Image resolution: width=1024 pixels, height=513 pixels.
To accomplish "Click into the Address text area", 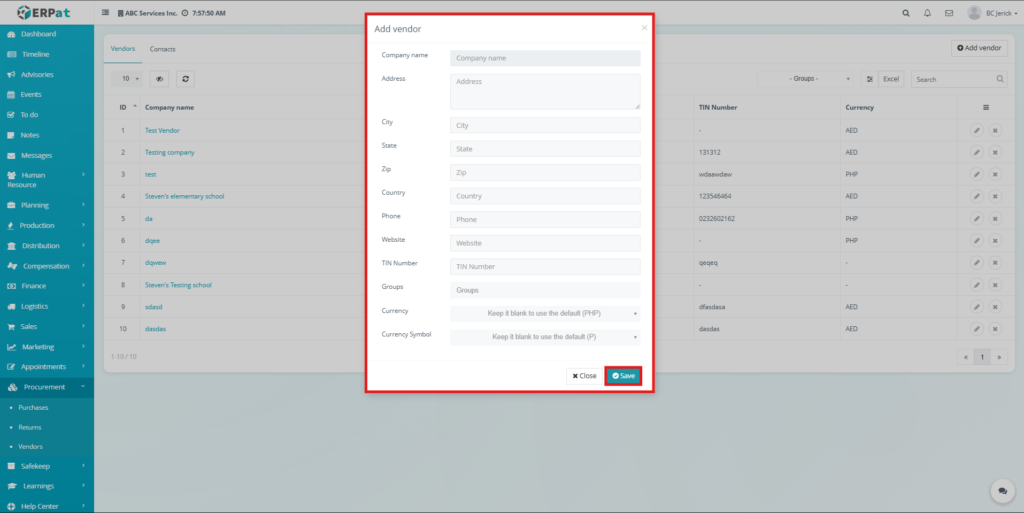I will tap(545, 91).
